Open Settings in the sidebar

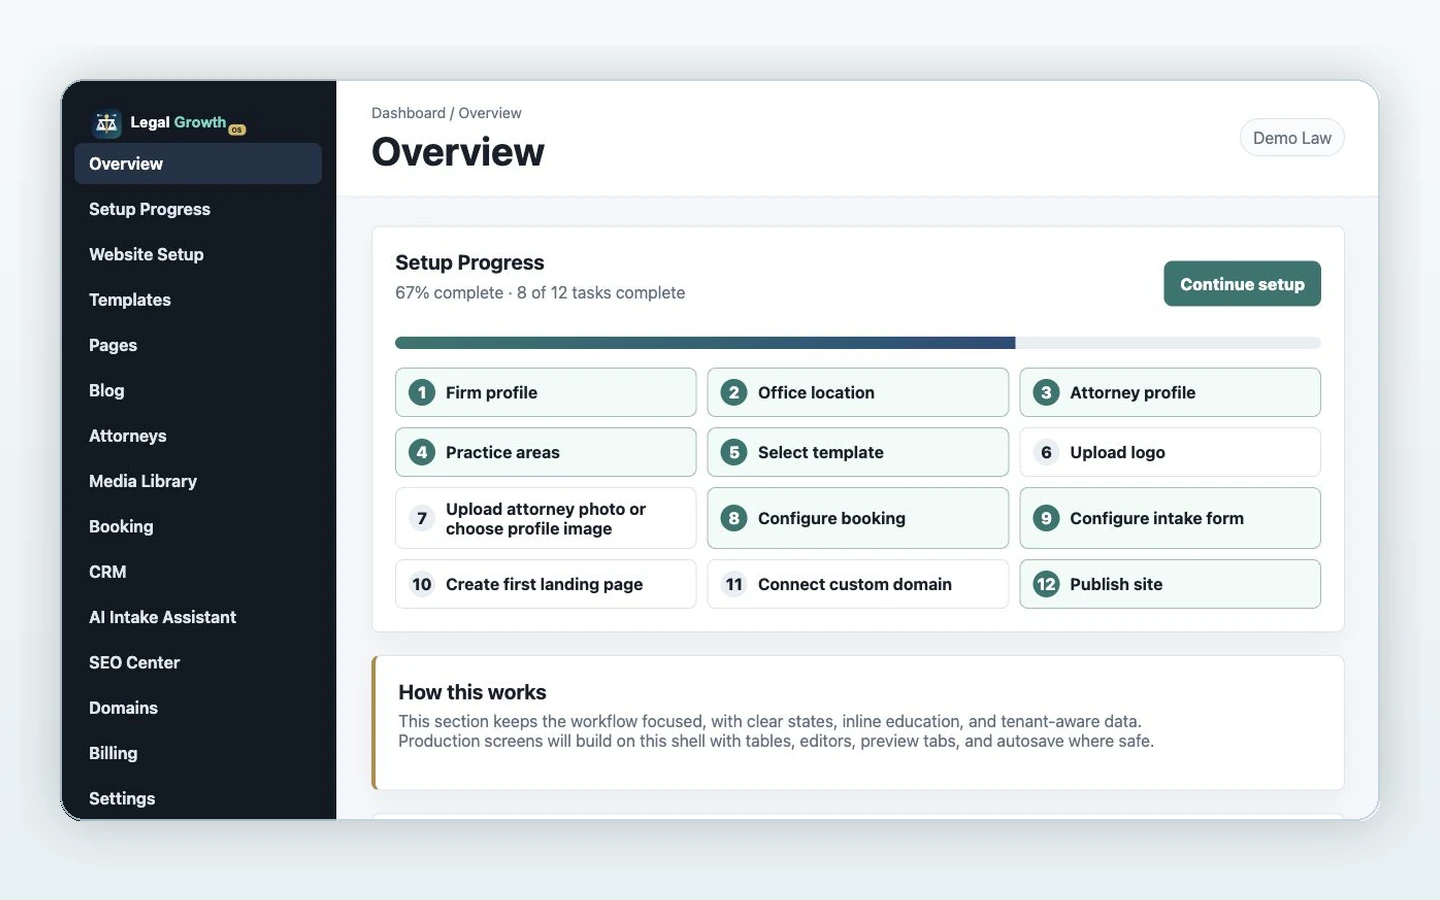(198, 799)
